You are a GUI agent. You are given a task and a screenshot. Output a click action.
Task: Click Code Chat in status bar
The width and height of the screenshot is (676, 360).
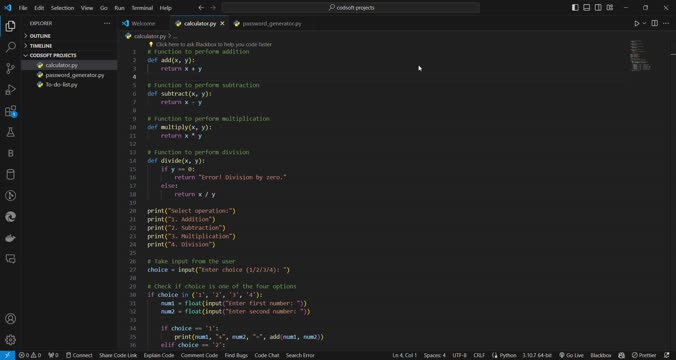pos(266,355)
